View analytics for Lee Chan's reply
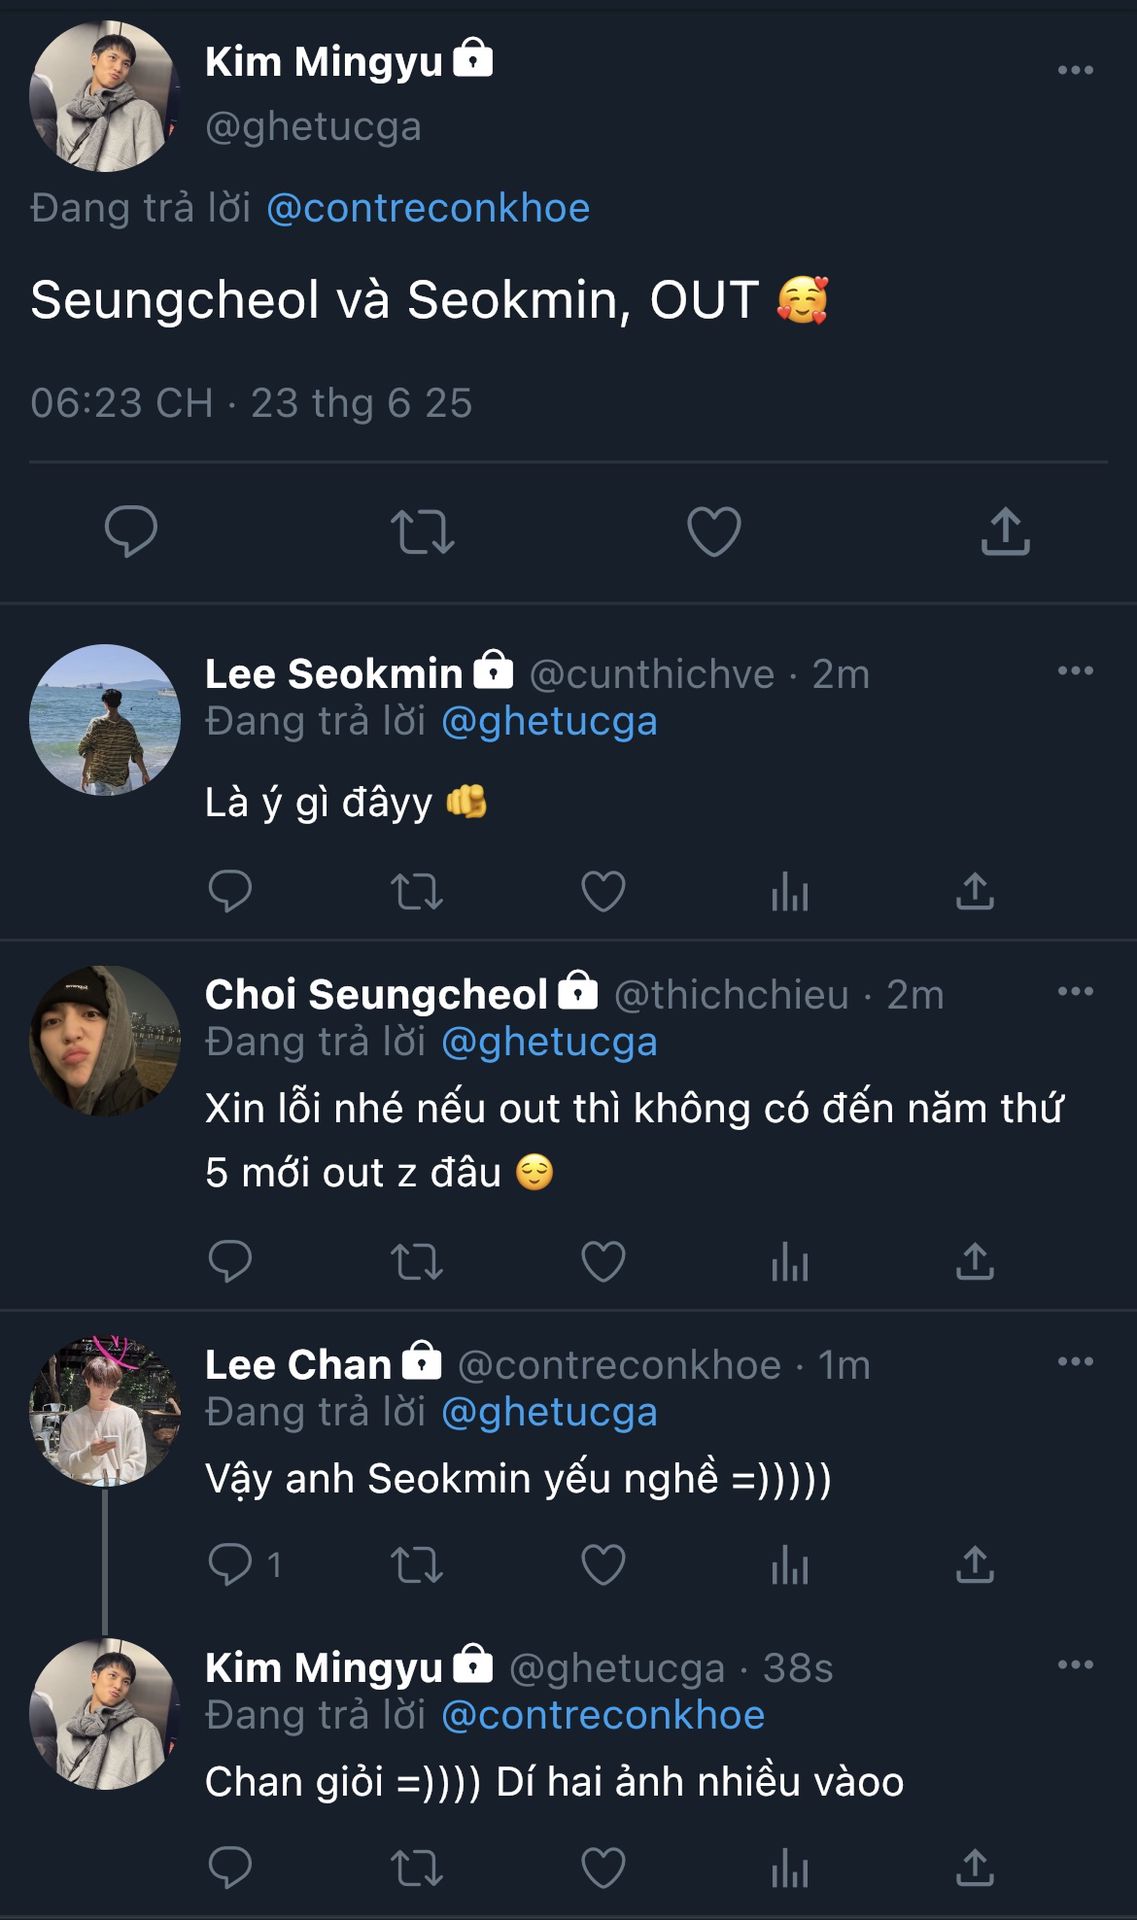Image resolution: width=1137 pixels, height=1920 pixels. (x=789, y=1565)
